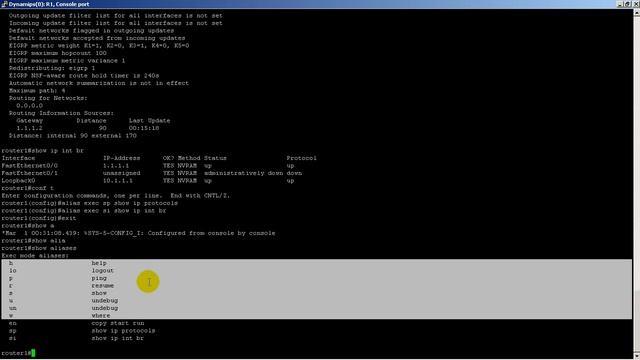
Task: Click the 'logout' alias row
Action: click(x=316, y=271)
